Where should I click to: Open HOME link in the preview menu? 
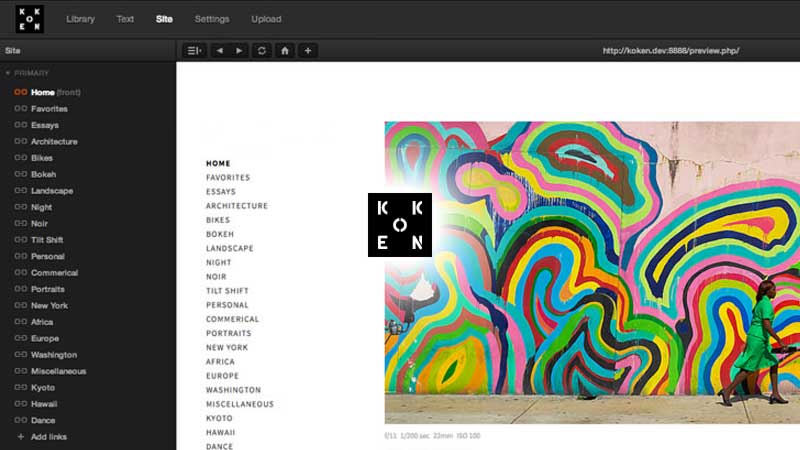[x=218, y=163]
